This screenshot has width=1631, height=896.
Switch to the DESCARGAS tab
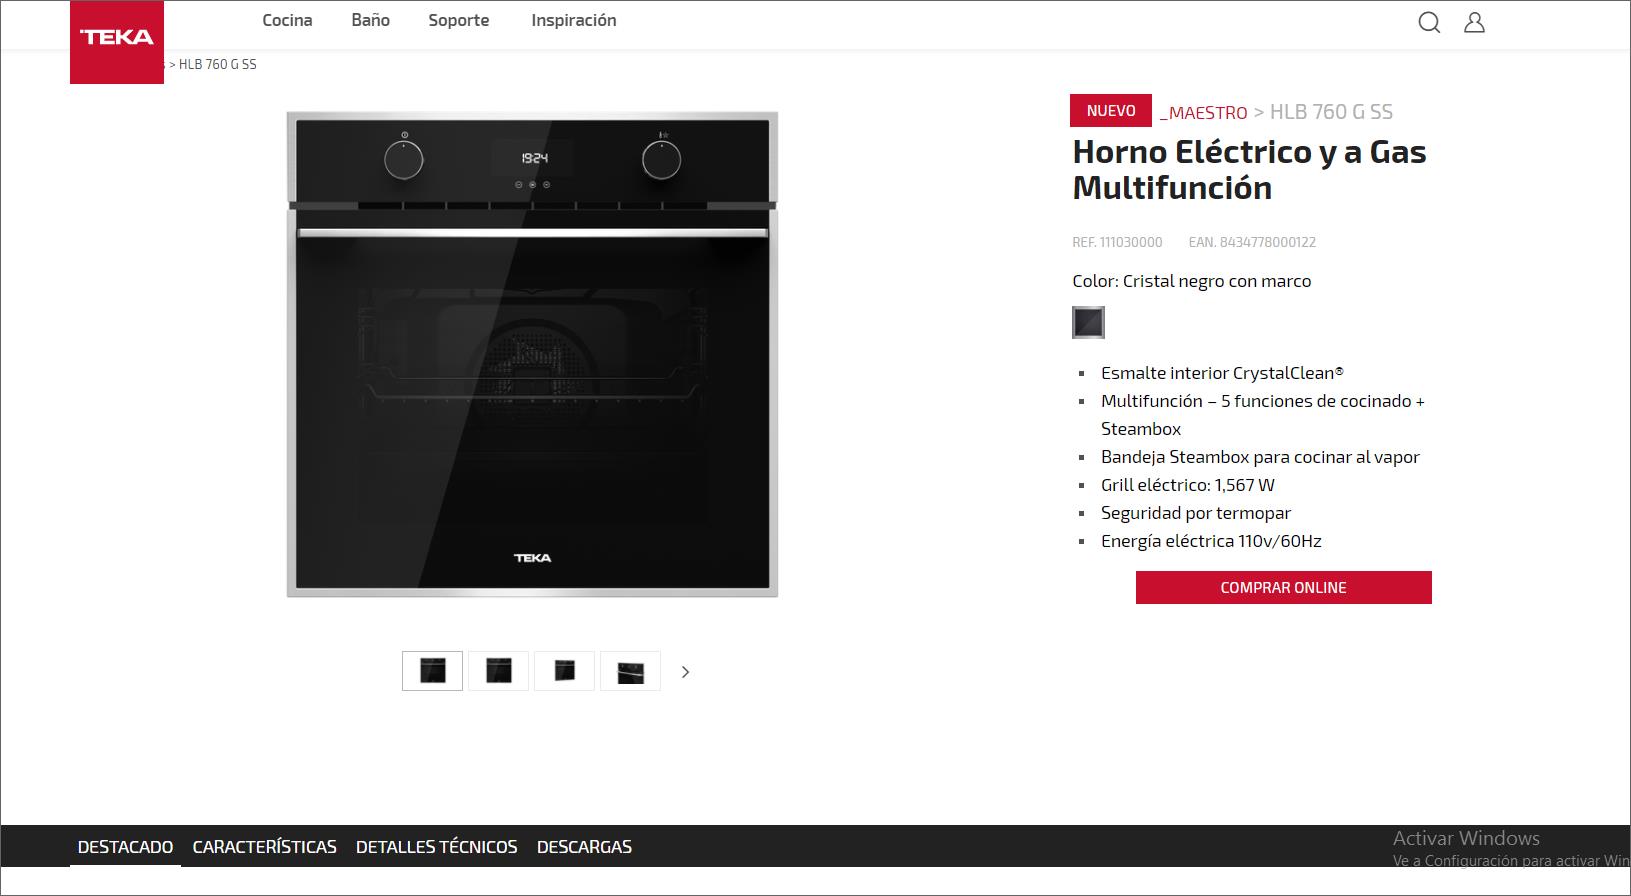click(x=584, y=847)
